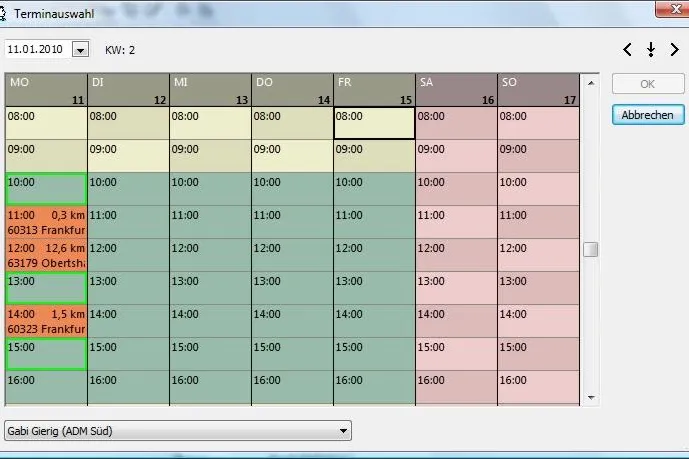This screenshot has height=459, width=689.
Task: Click the Abbrechen button
Action: (648, 115)
